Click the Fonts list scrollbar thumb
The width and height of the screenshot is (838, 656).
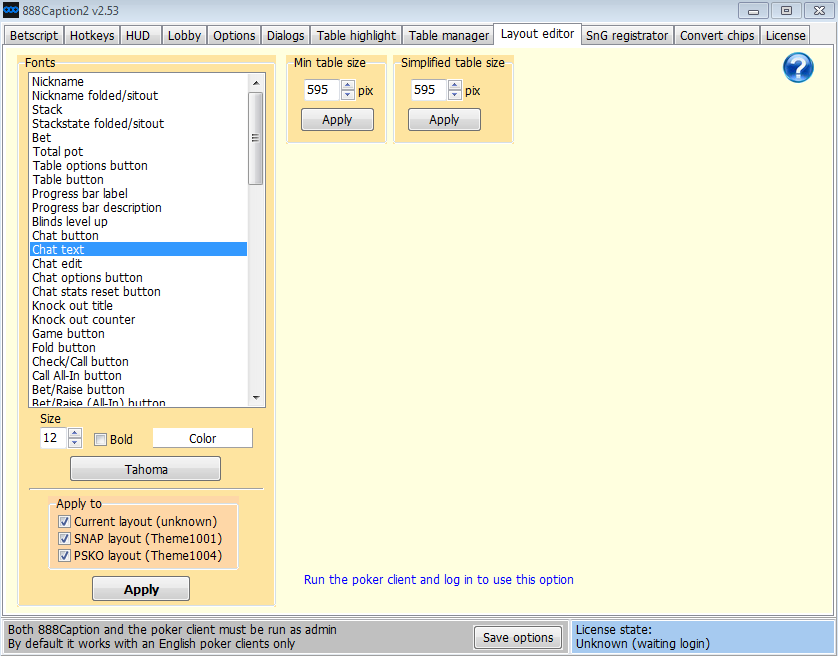pos(256,138)
